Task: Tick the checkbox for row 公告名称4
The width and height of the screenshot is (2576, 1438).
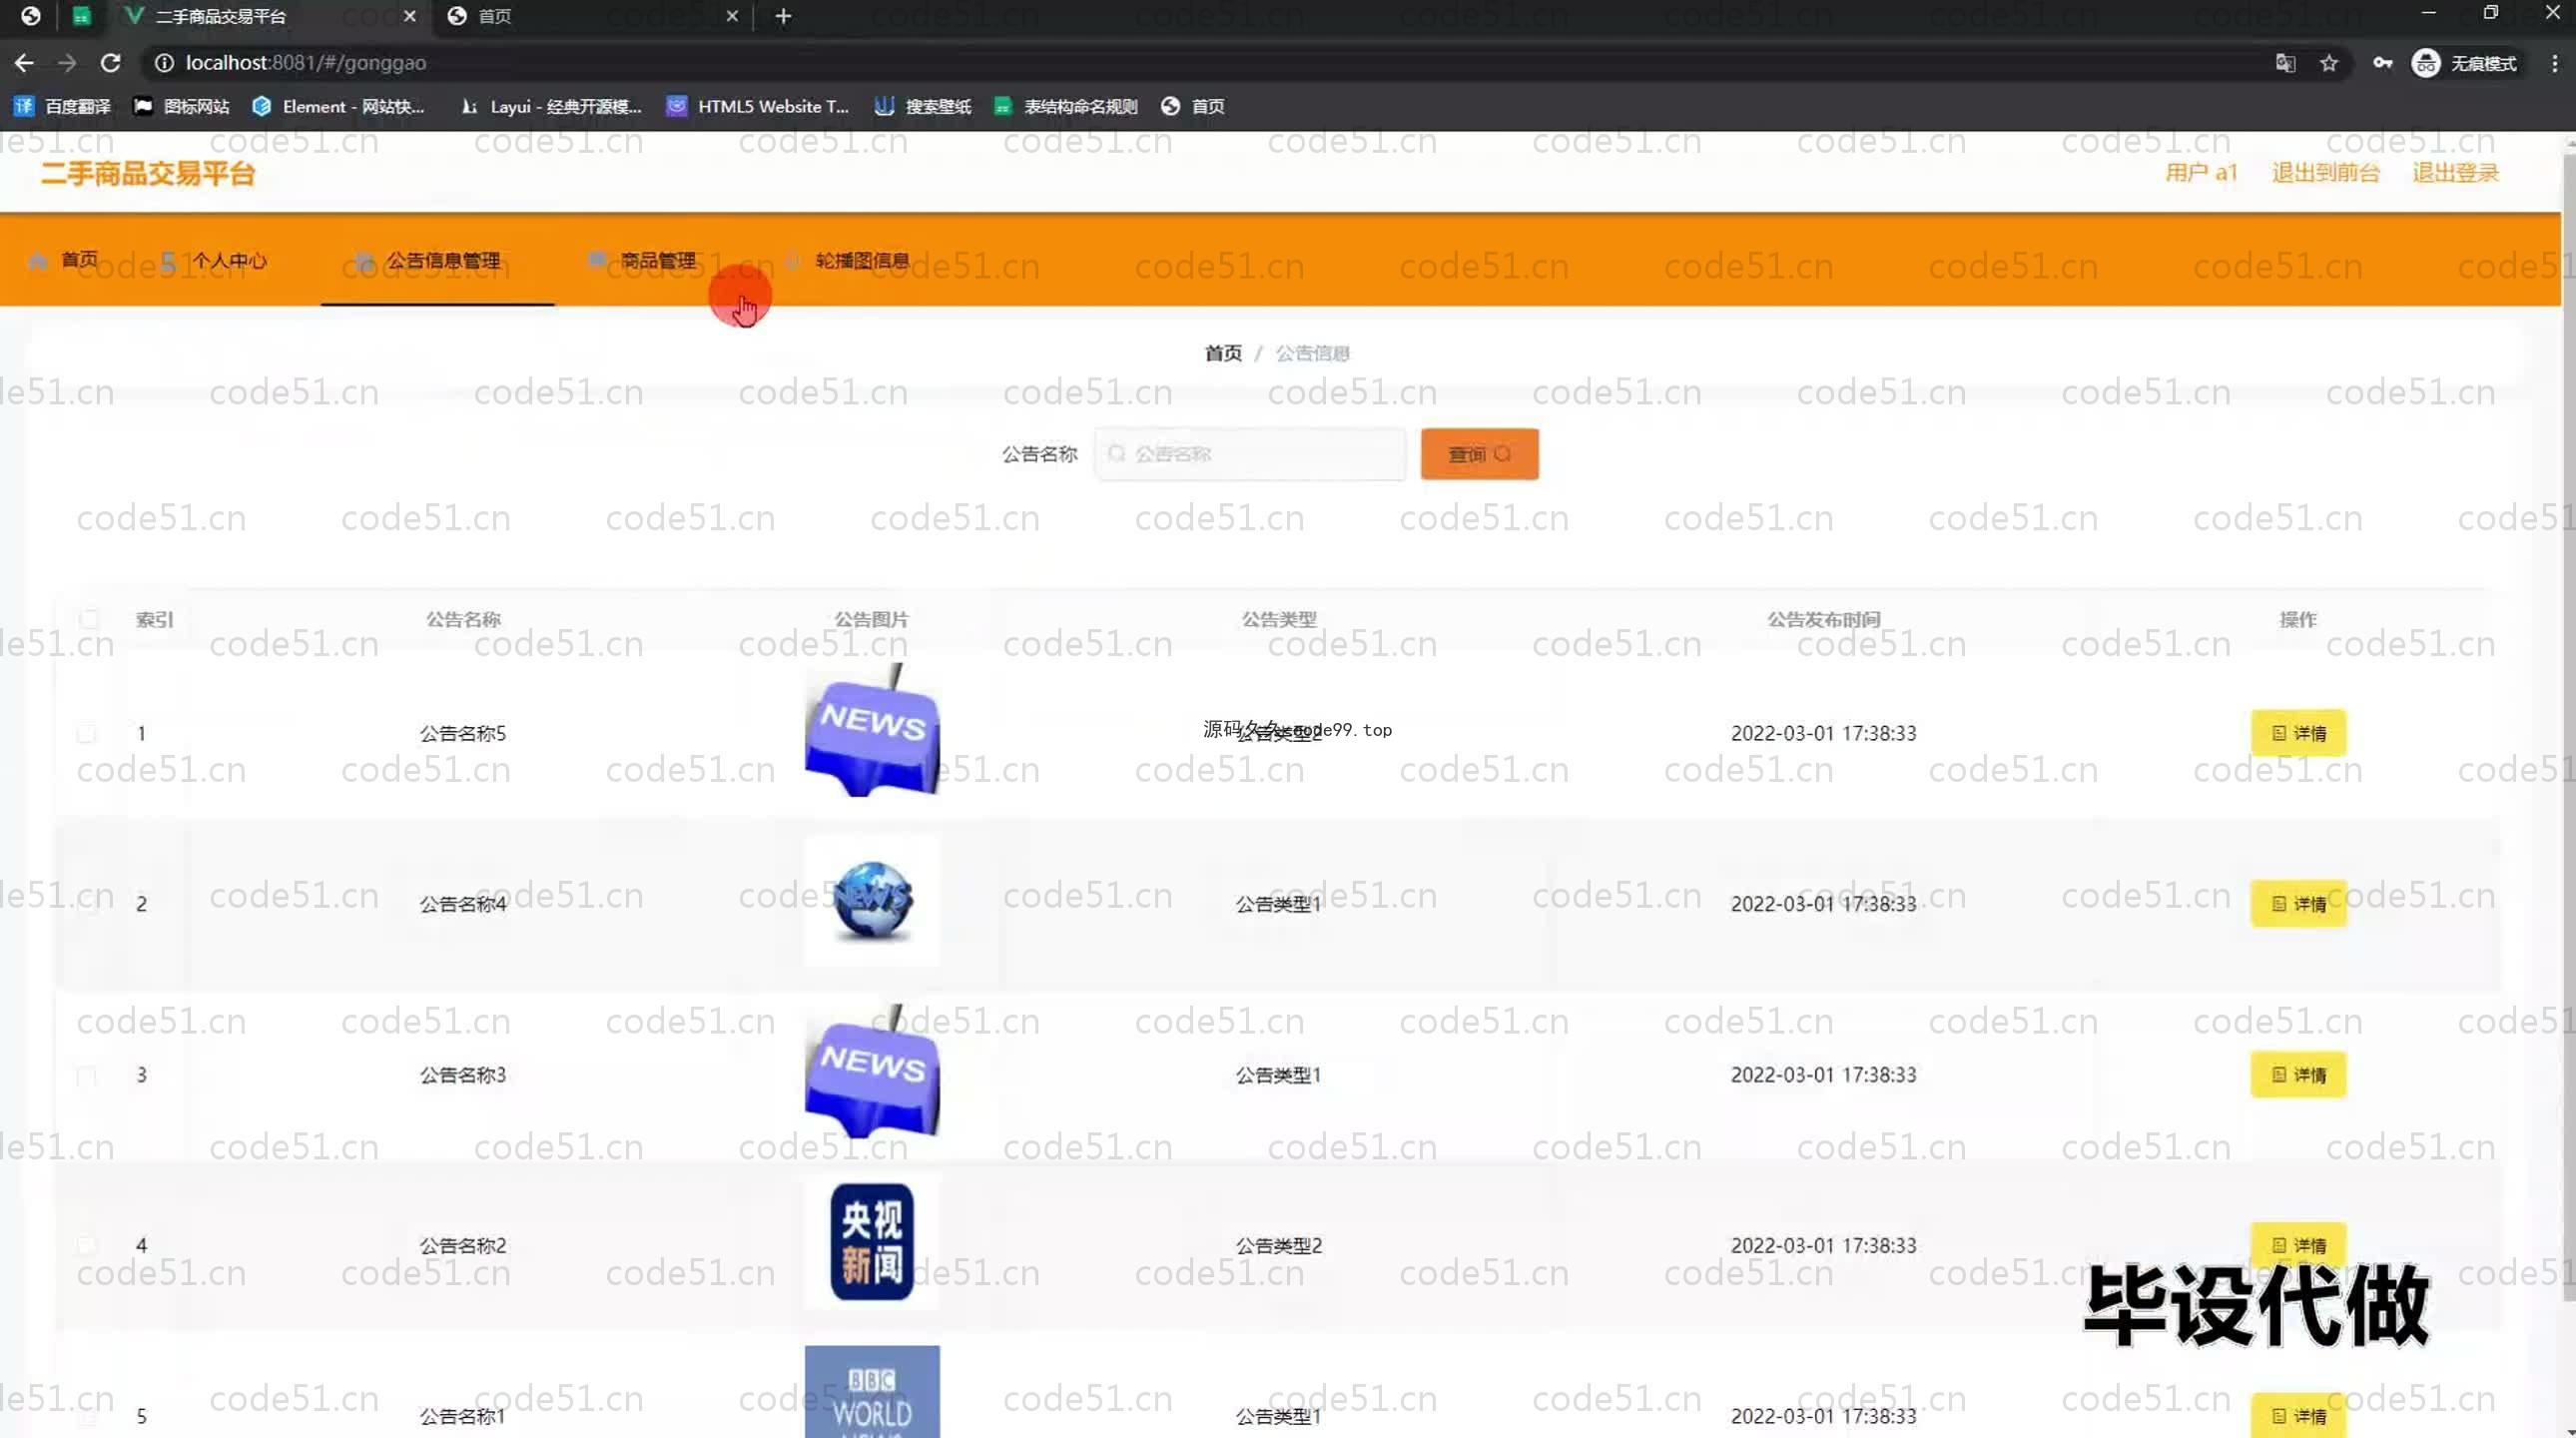Action: tap(88, 904)
